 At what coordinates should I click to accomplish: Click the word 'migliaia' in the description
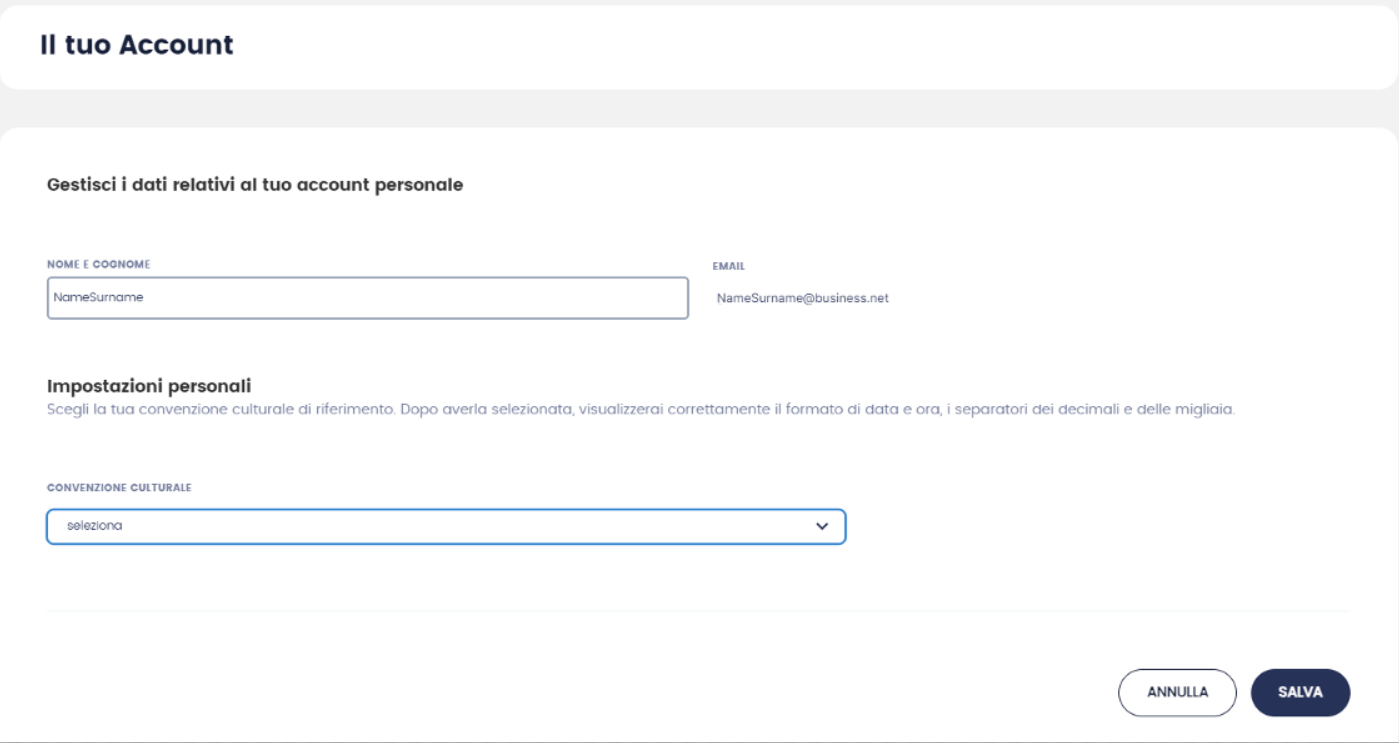[1208, 410]
